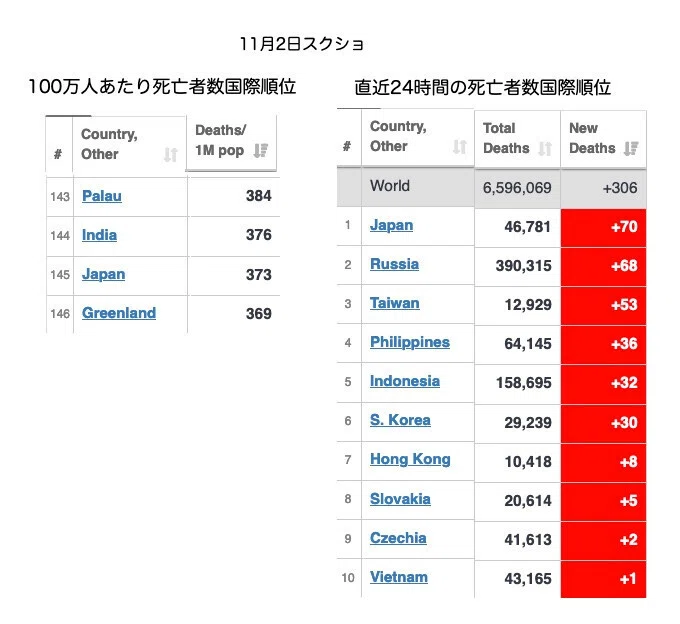This screenshot has width=680, height=624.
Task: Sort right table by Country, Other icon
Action: (460, 147)
